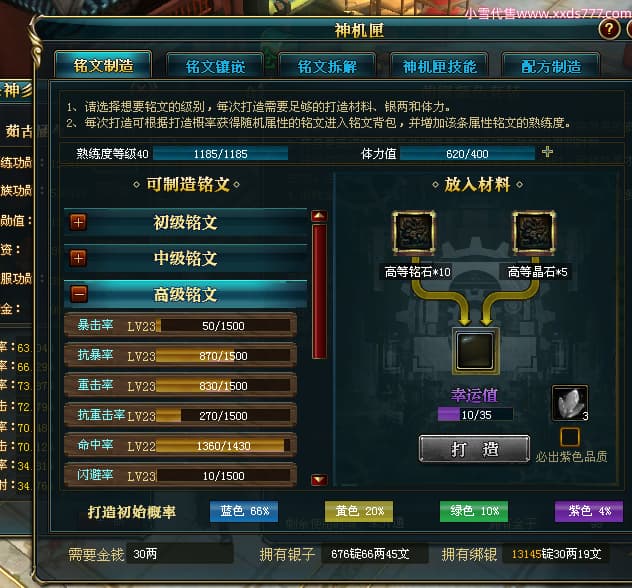632x588 pixels.
Task: Go to the 神机匣技能 tab
Action: (439, 66)
